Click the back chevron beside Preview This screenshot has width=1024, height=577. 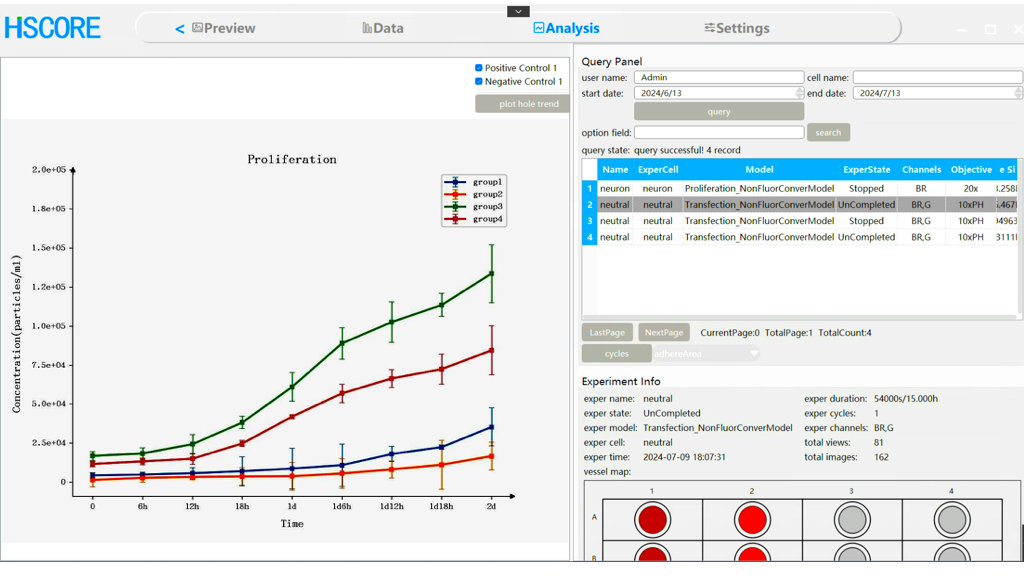(x=180, y=29)
